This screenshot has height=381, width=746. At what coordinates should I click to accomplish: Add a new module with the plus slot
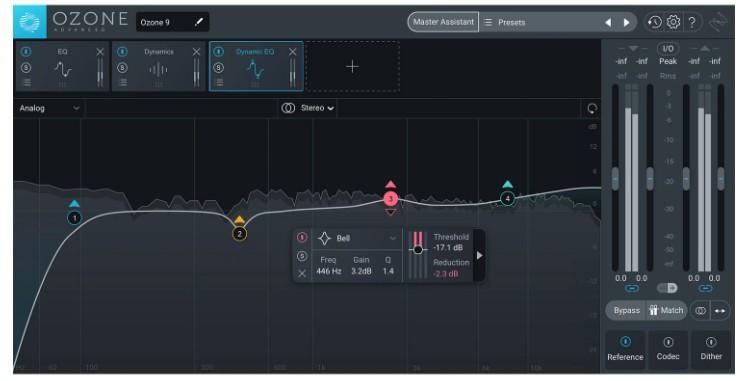352,67
